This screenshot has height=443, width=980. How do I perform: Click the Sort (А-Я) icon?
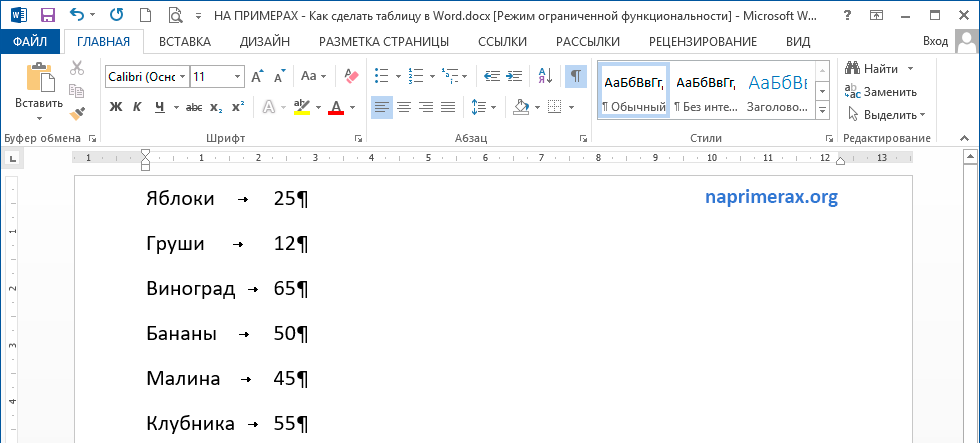[x=545, y=76]
